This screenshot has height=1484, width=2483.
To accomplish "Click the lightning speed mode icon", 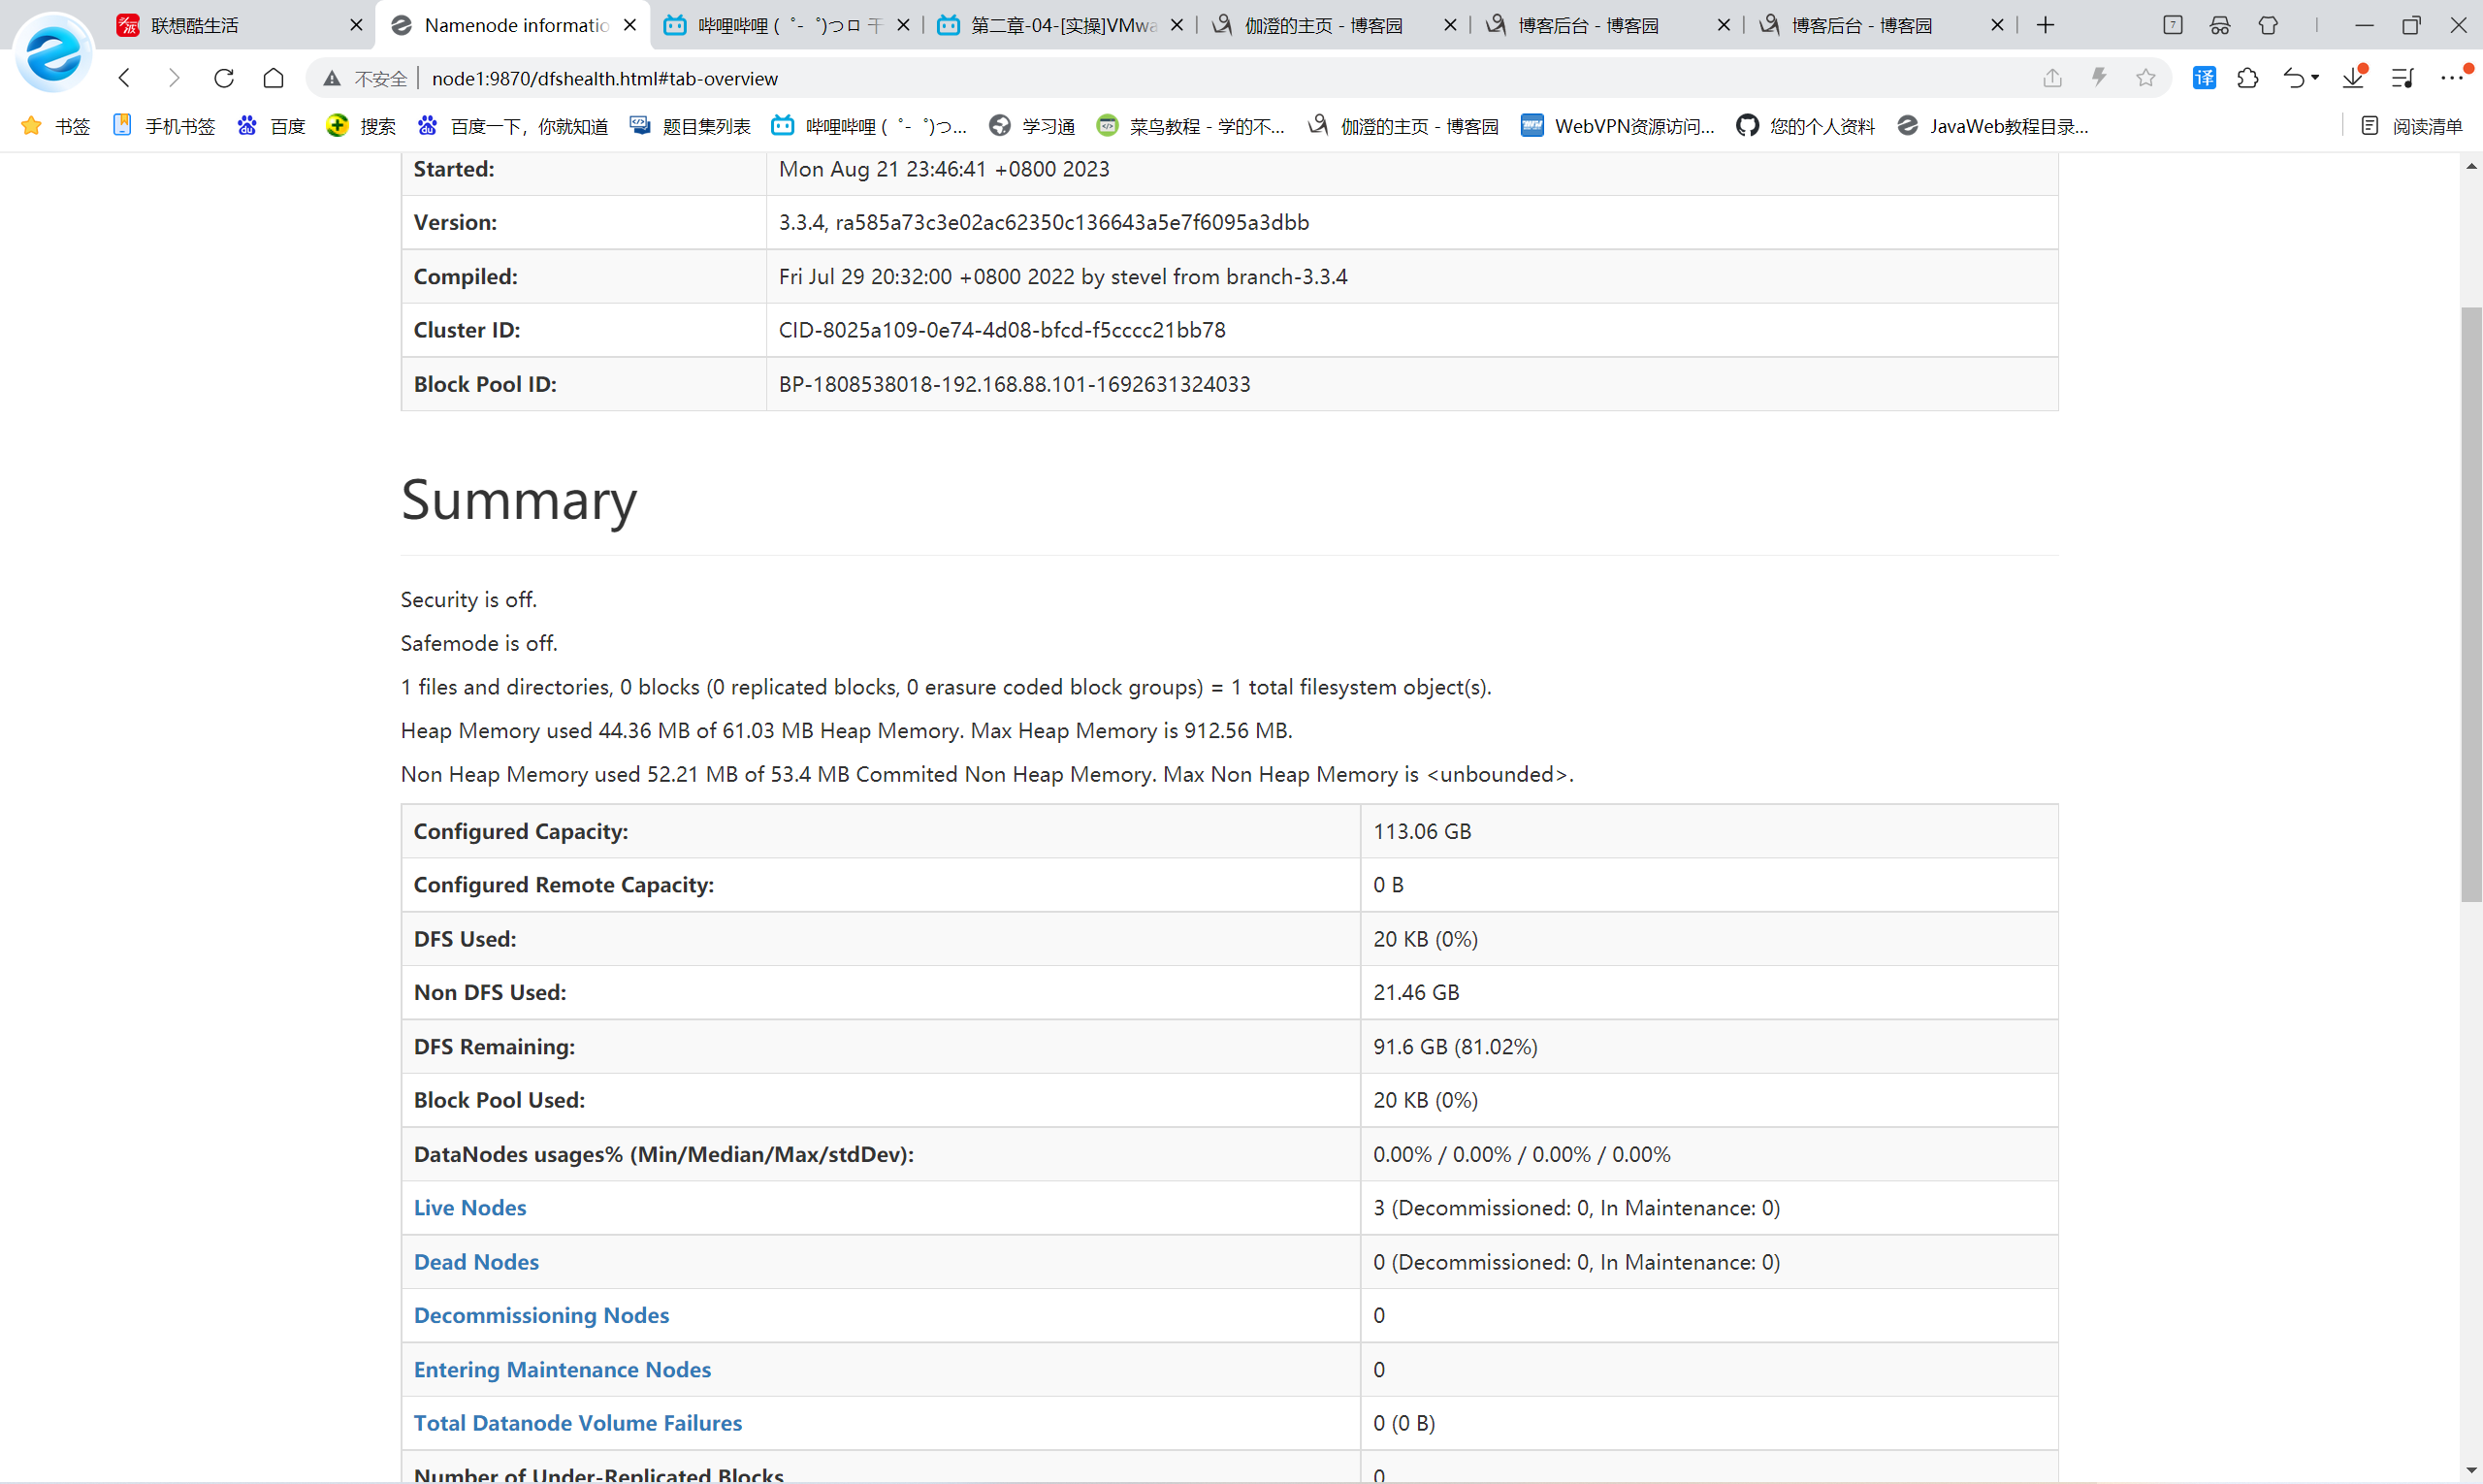I will pyautogui.click(x=2099, y=78).
